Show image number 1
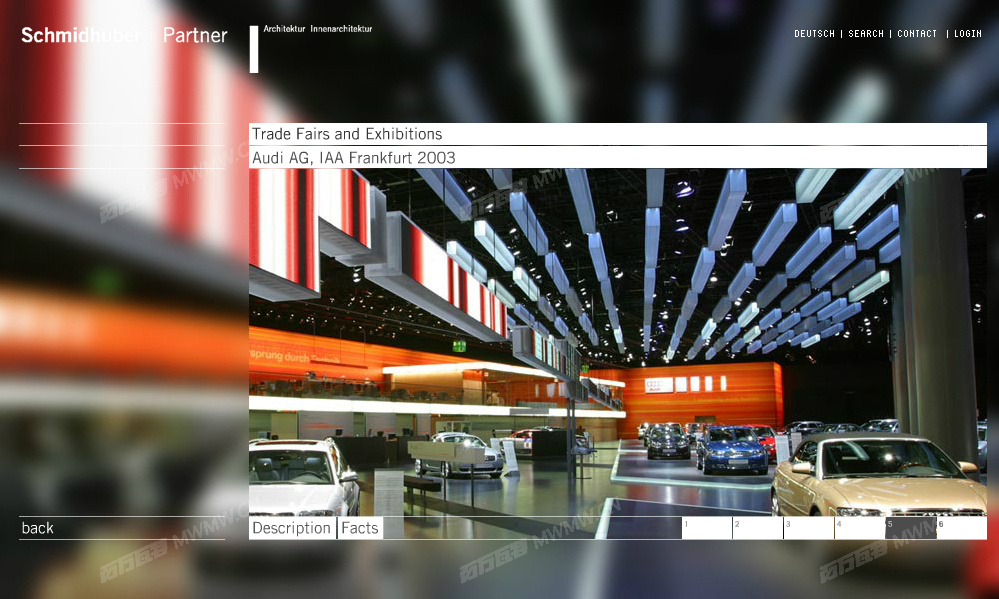This screenshot has width=999, height=599. (707, 528)
